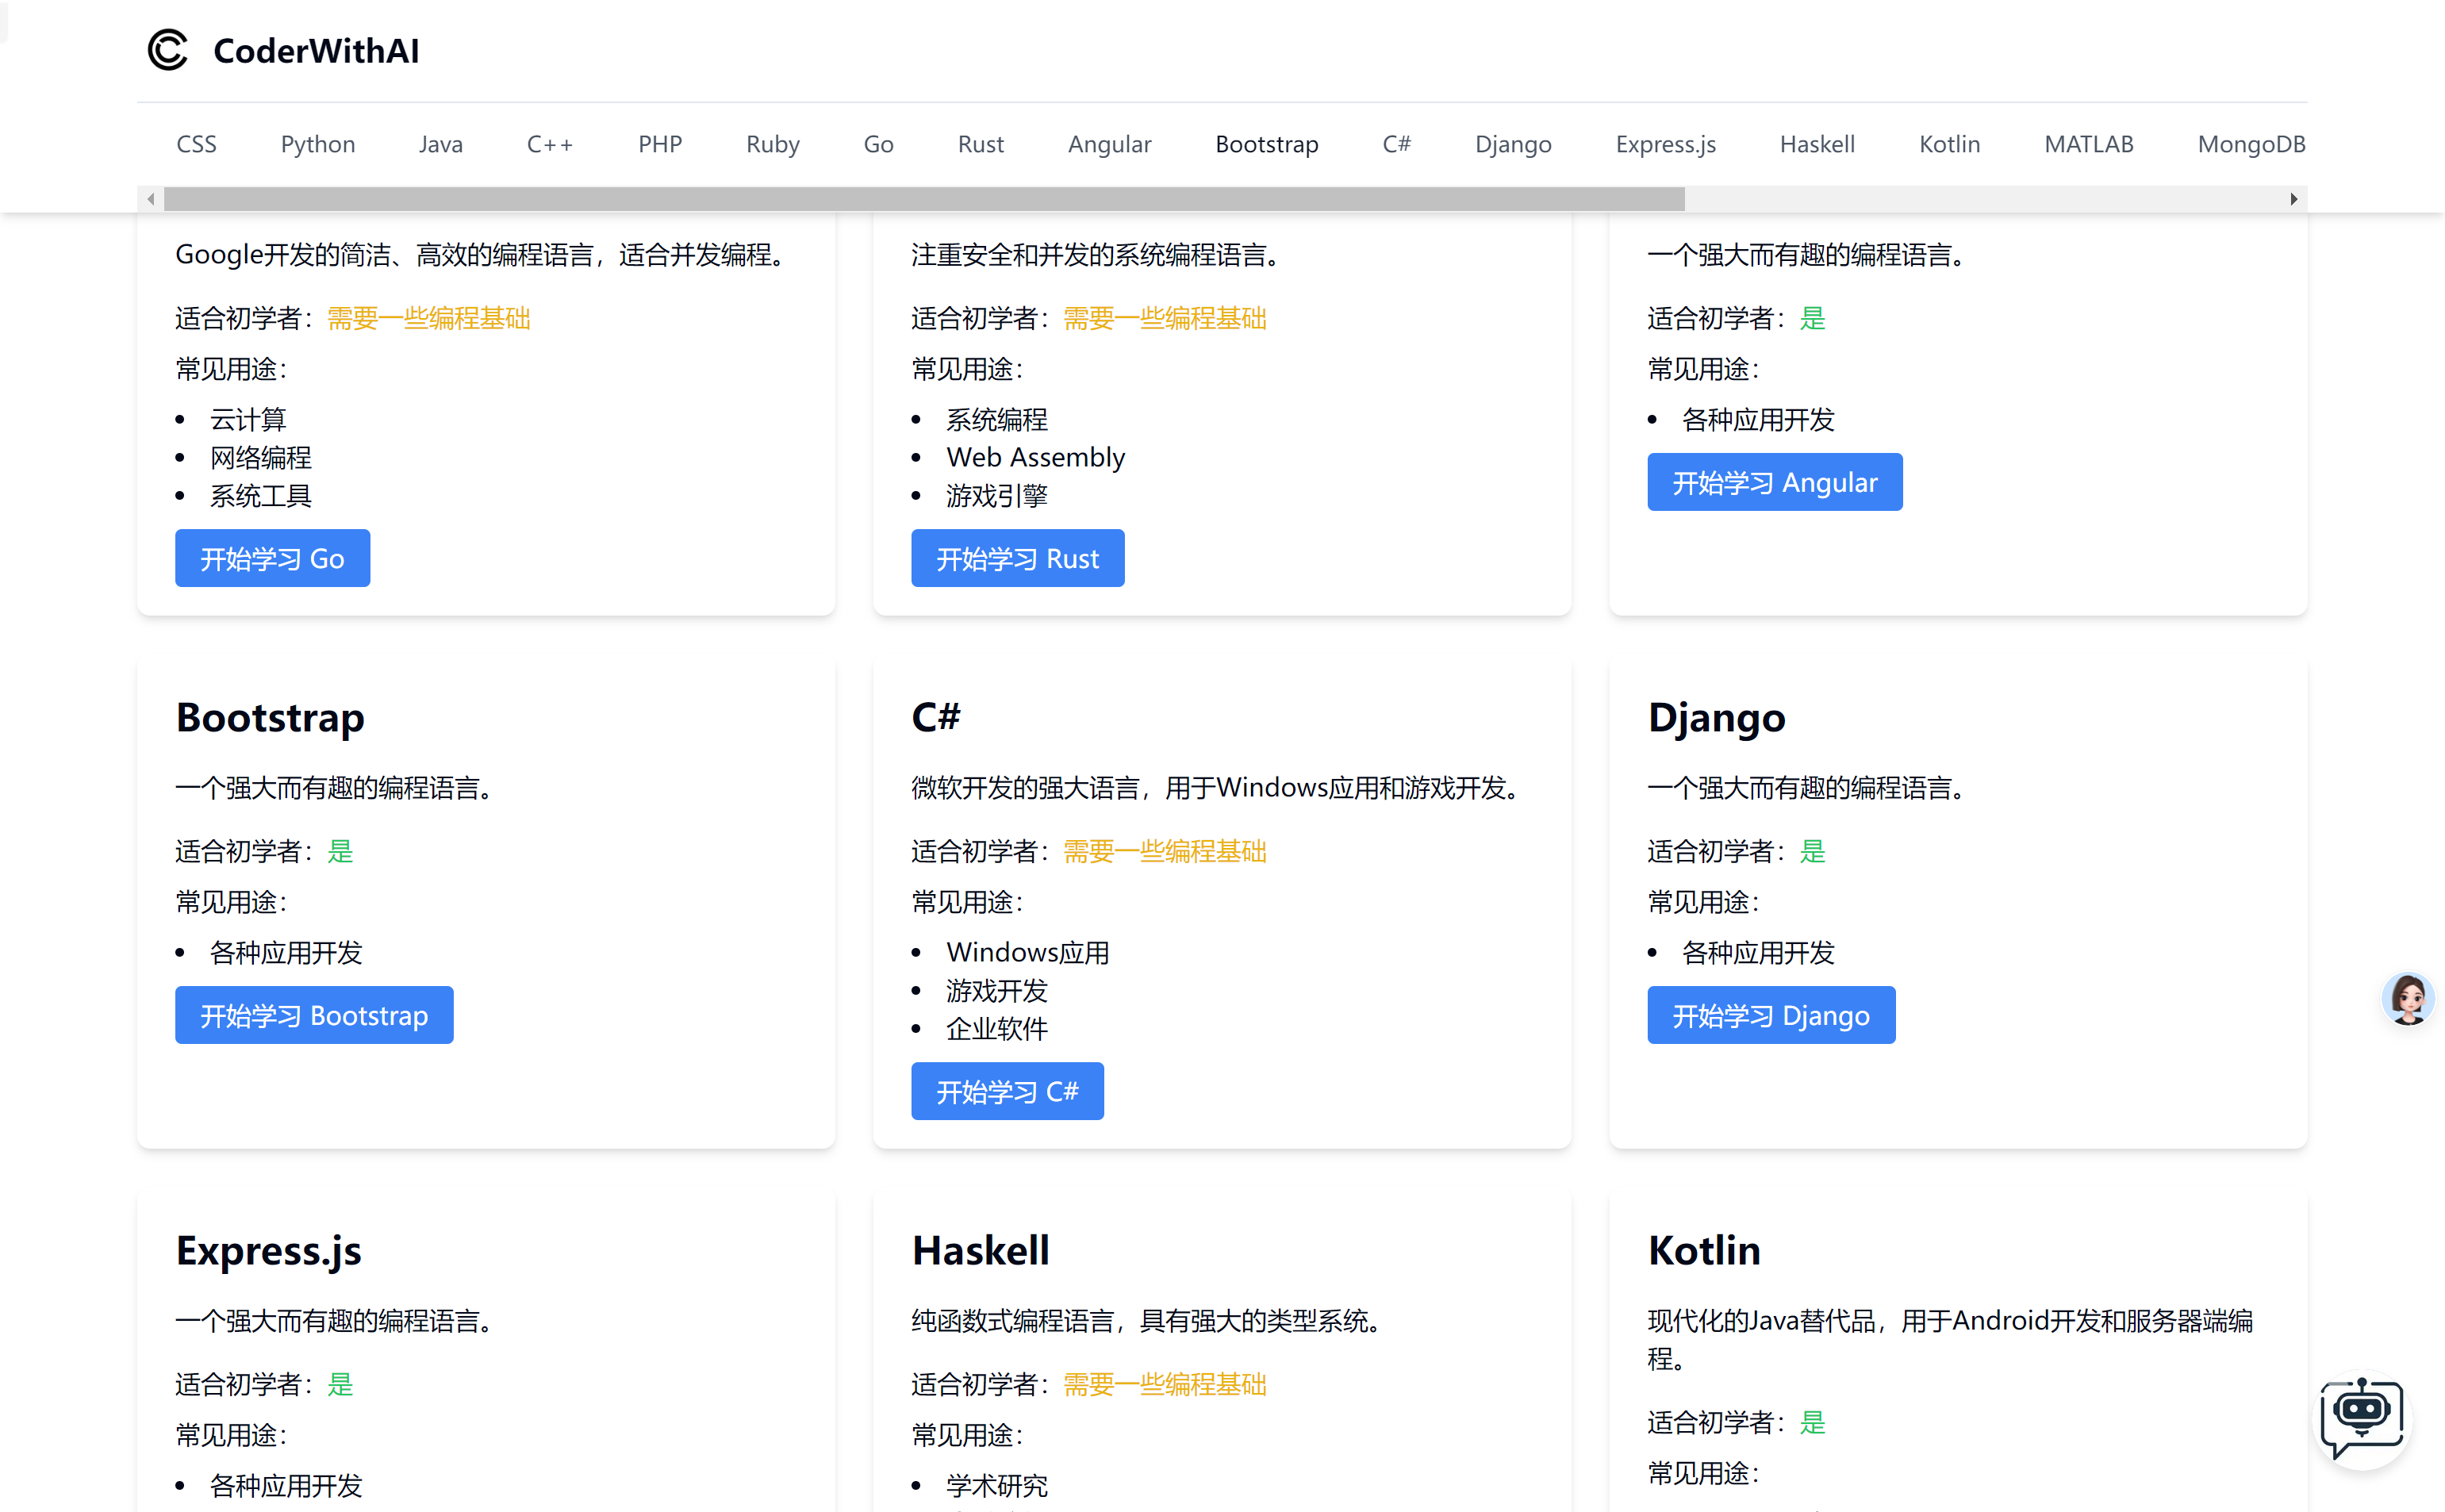The image size is (2445, 1512).
Task: Select the Django nav tab
Action: click(1513, 144)
